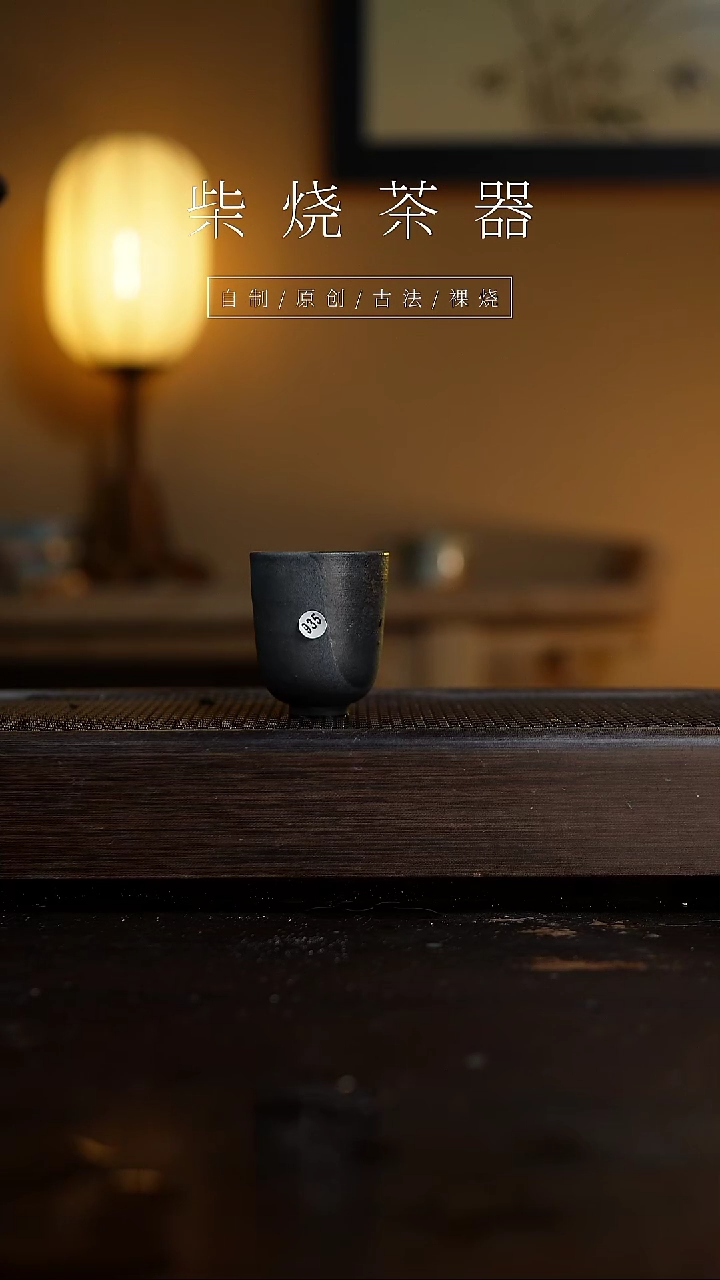Click the "柴烧茶器" headline text

click(360, 210)
